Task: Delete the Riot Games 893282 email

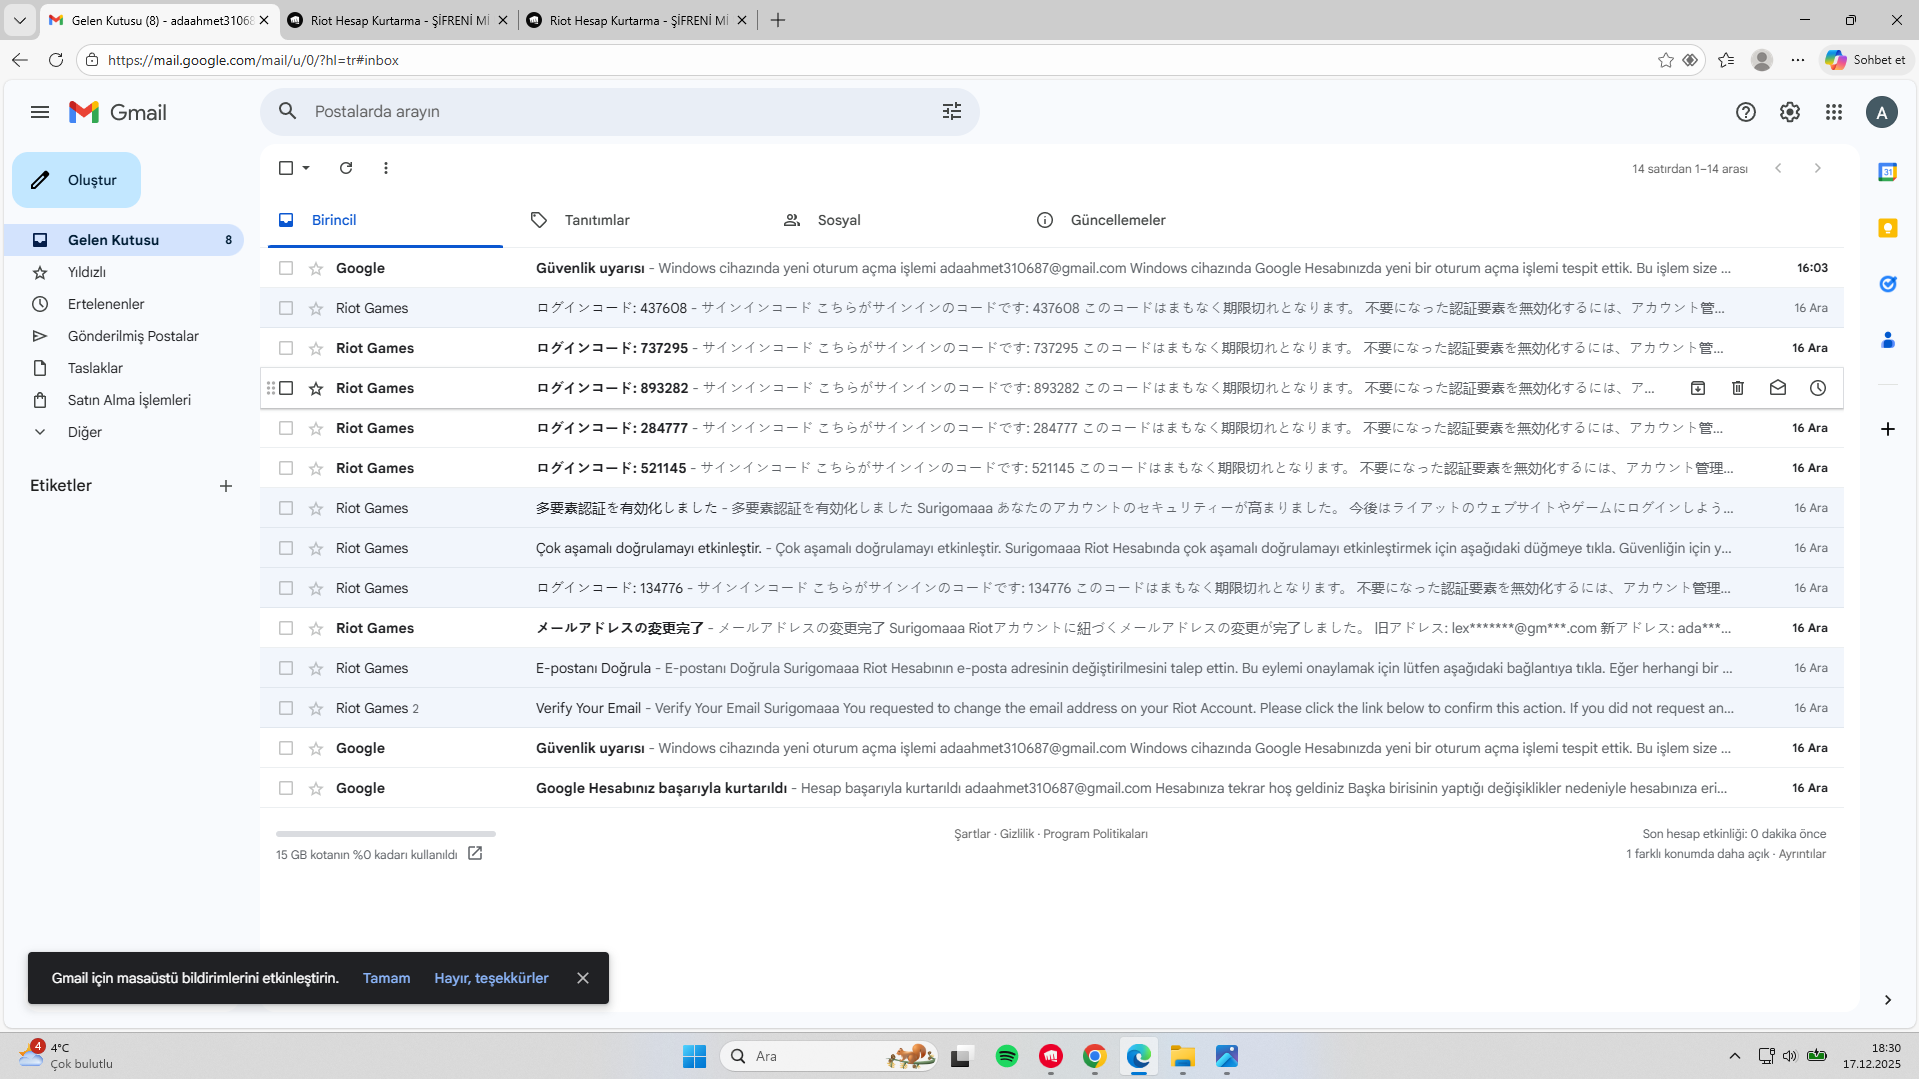Action: click(1738, 388)
